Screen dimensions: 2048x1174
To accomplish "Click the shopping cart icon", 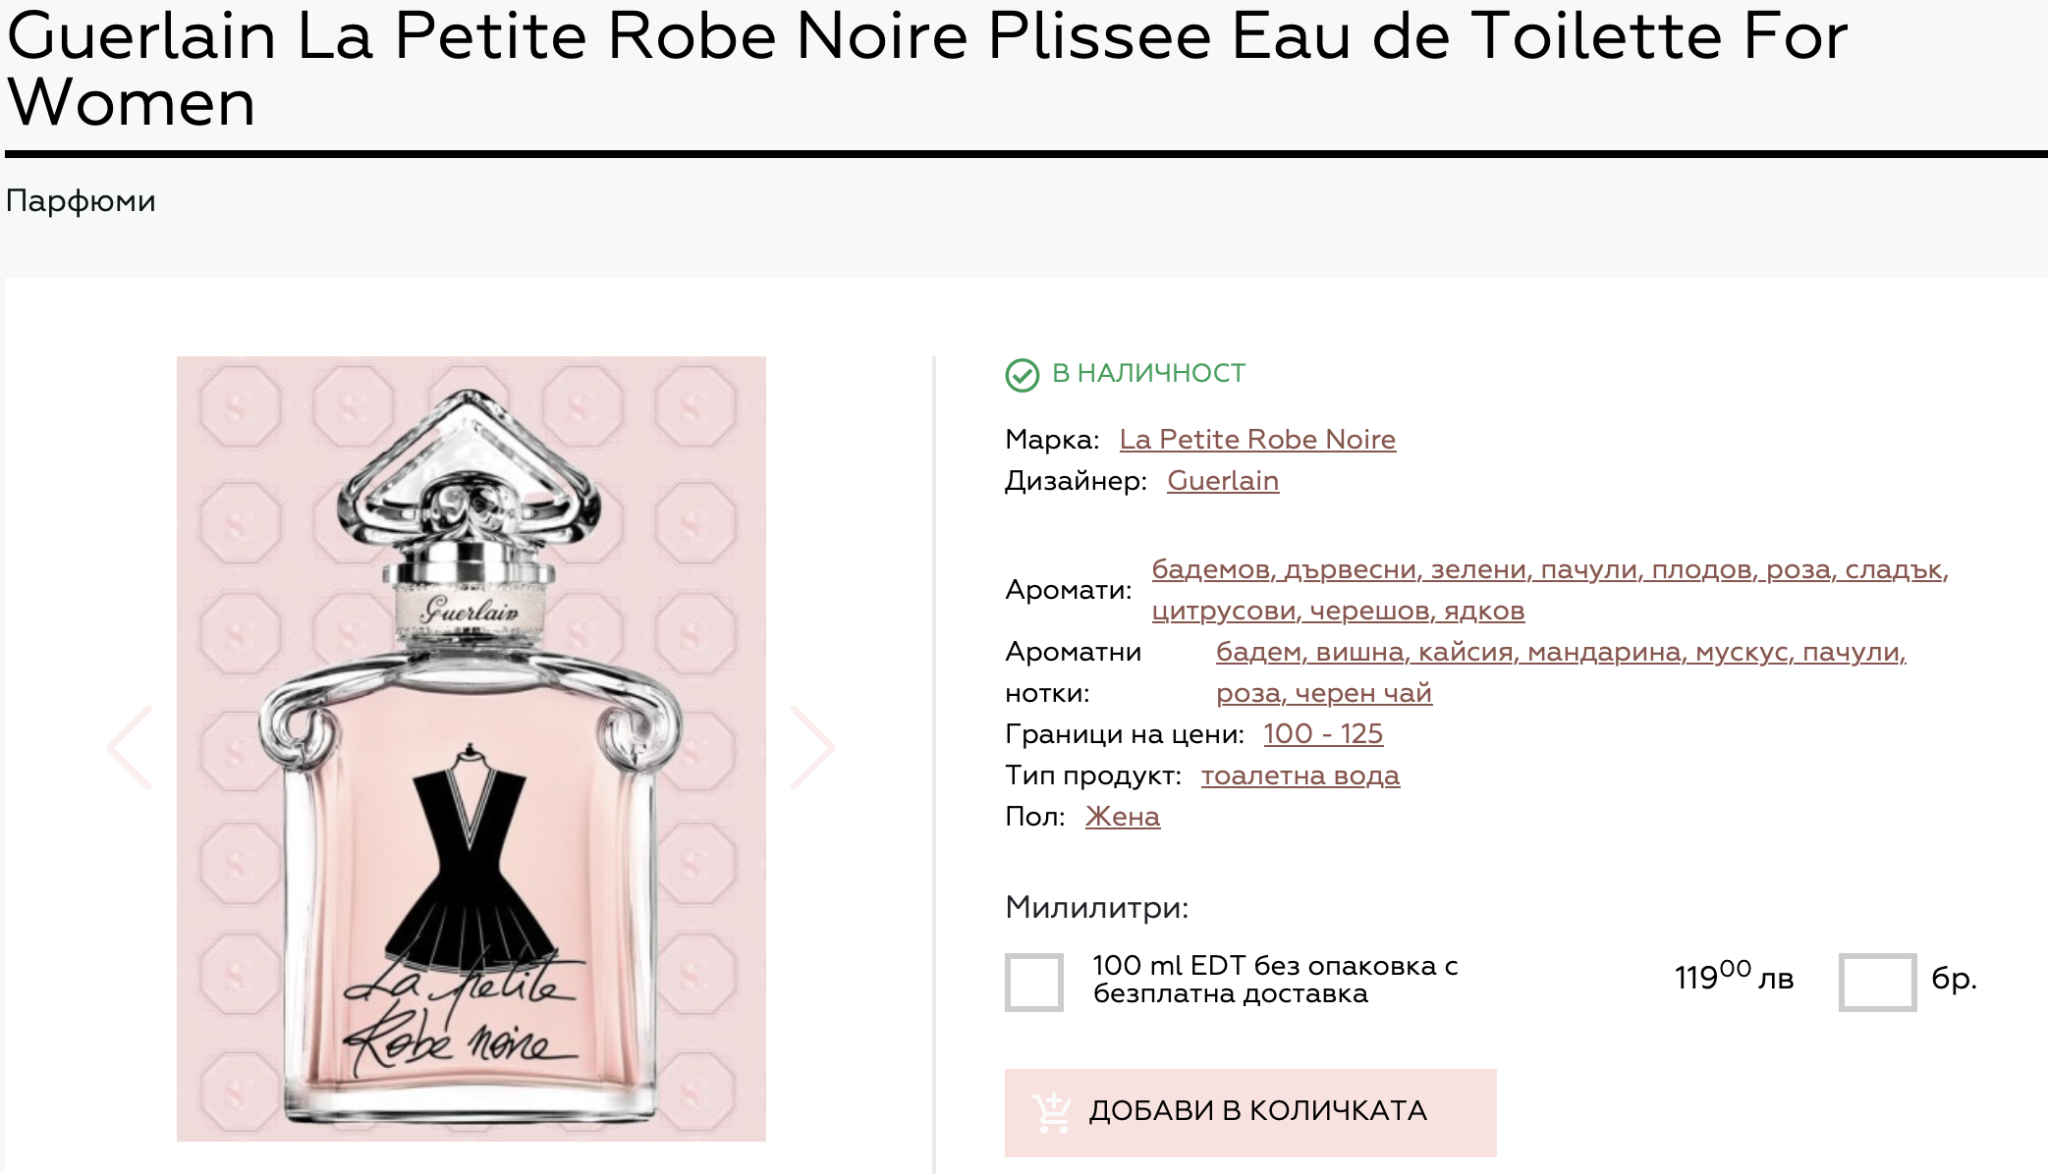I will click(1051, 1112).
